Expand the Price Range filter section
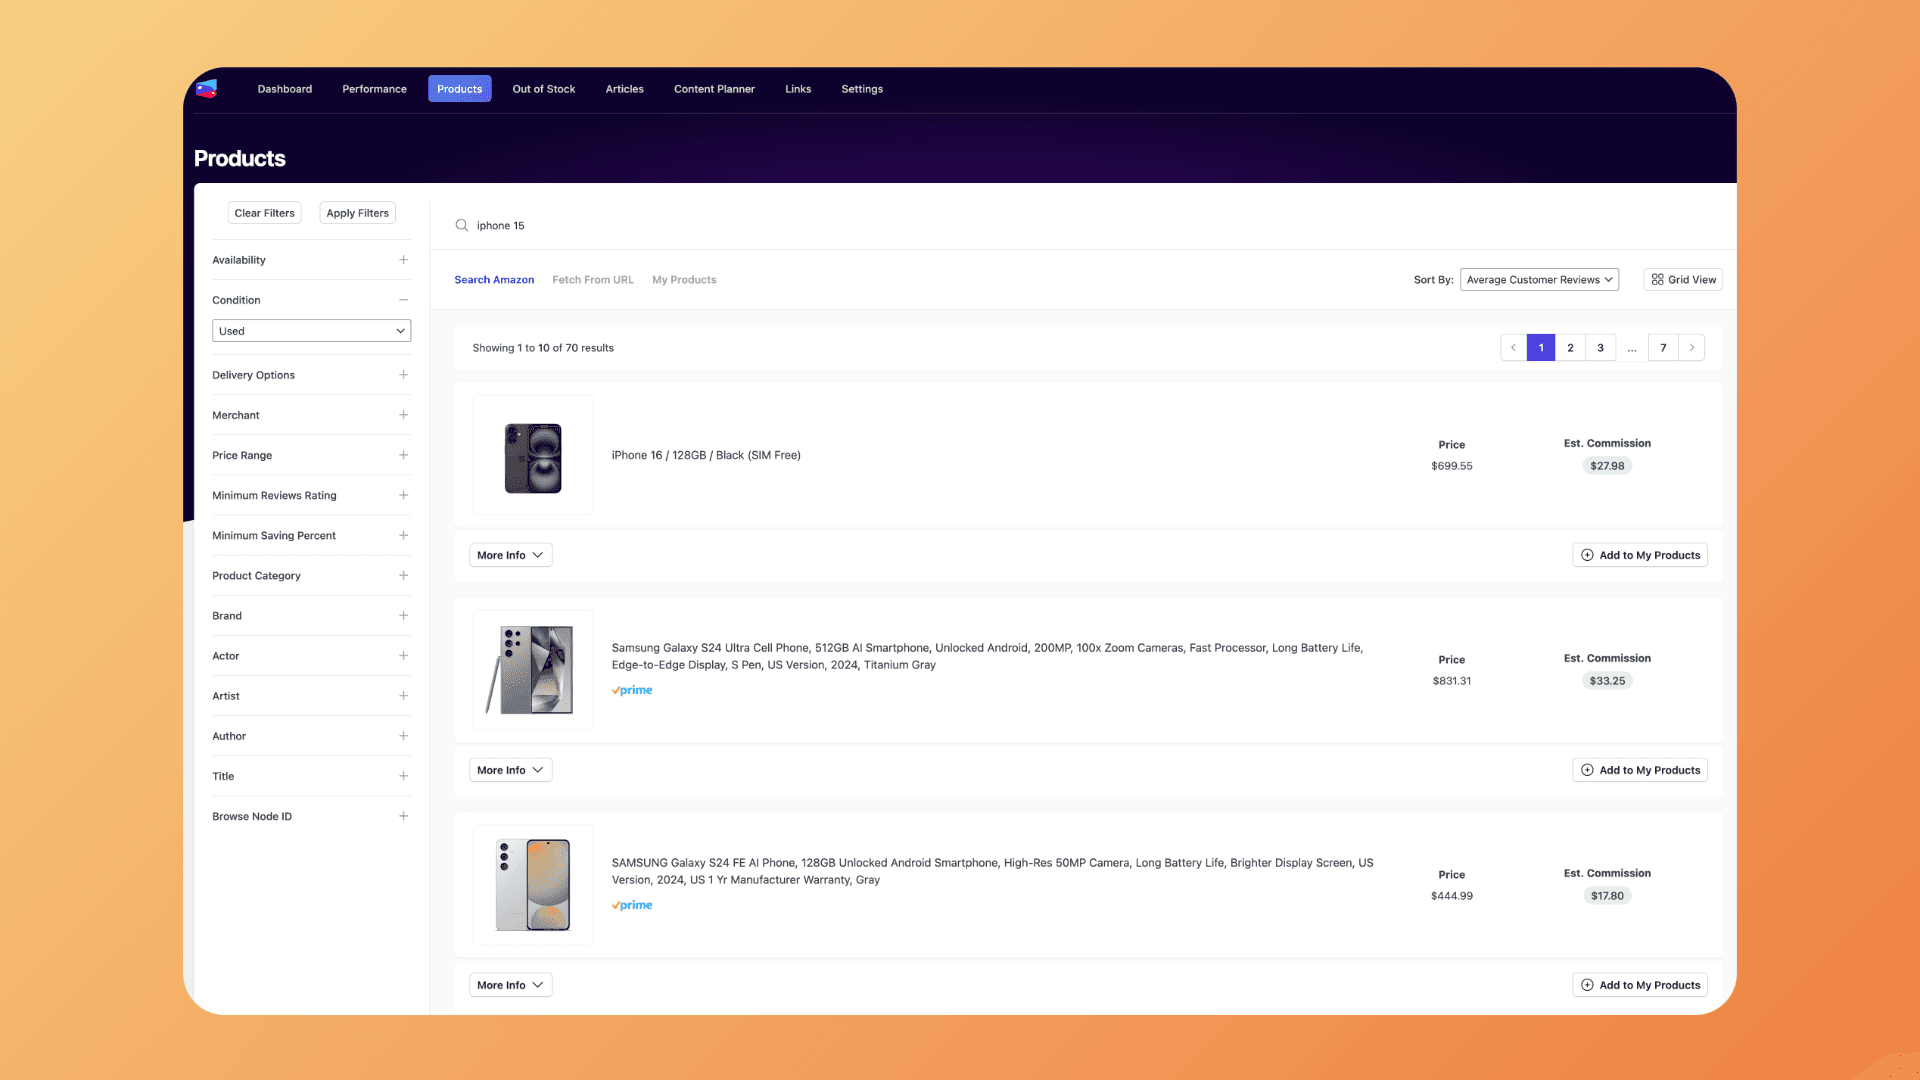 coord(403,455)
